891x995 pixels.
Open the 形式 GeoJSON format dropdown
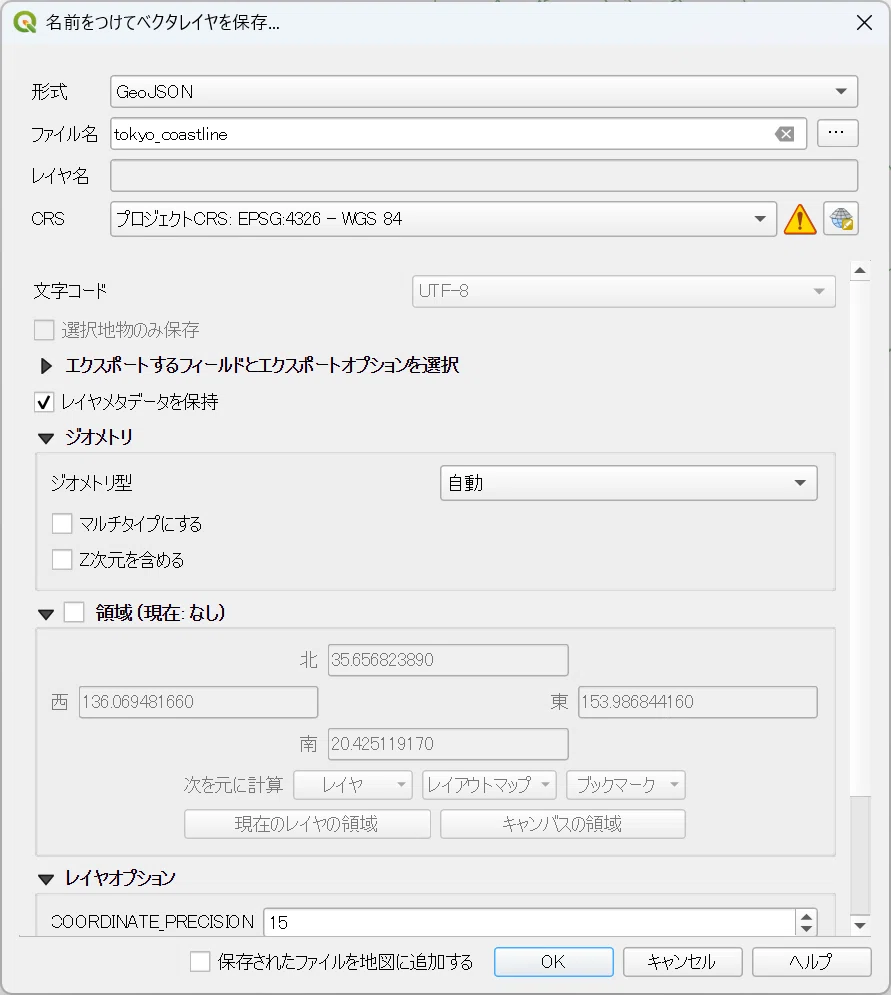click(484, 92)
